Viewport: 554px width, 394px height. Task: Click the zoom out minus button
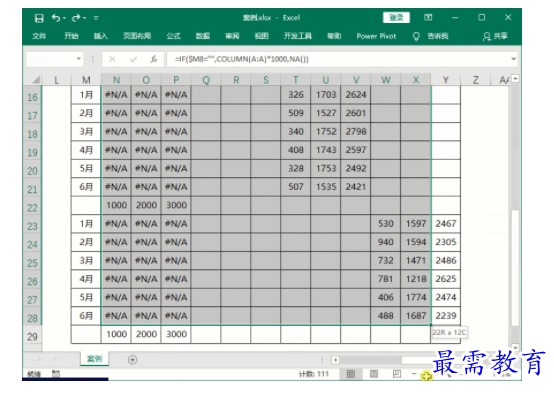pyautogui.click(x=414, y=374)
